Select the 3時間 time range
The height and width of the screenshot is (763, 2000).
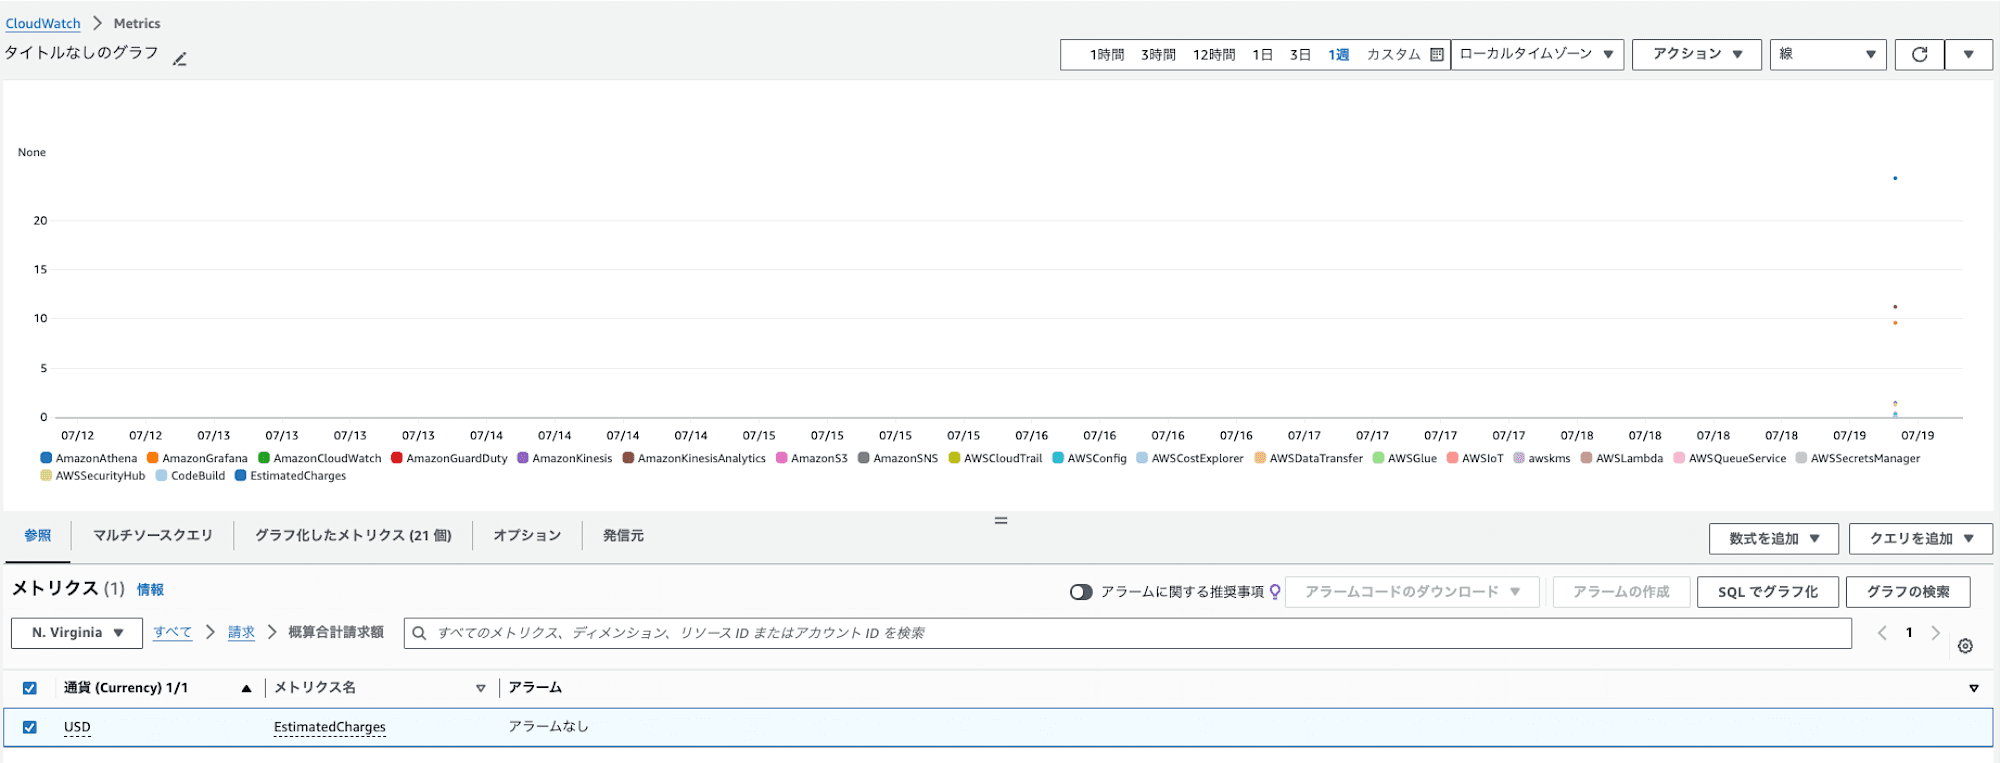click(x=1158, y=55)
